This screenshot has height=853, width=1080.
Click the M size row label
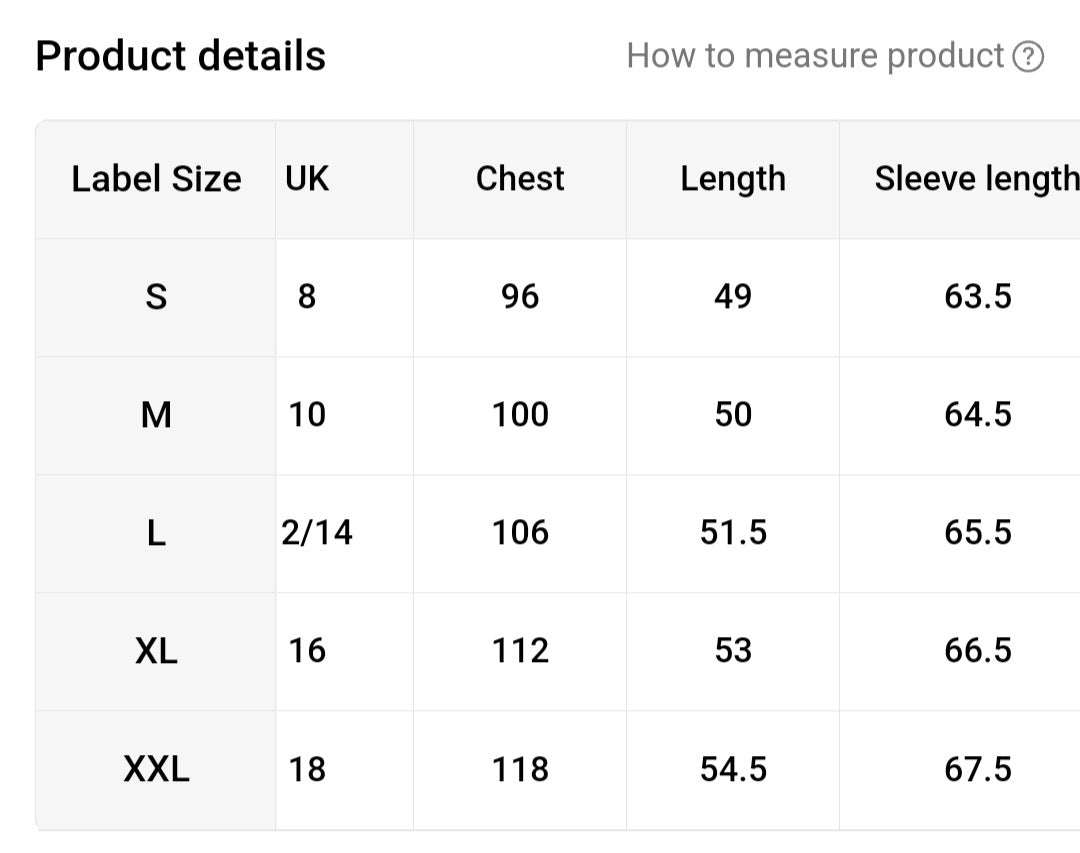click(156, 415)
